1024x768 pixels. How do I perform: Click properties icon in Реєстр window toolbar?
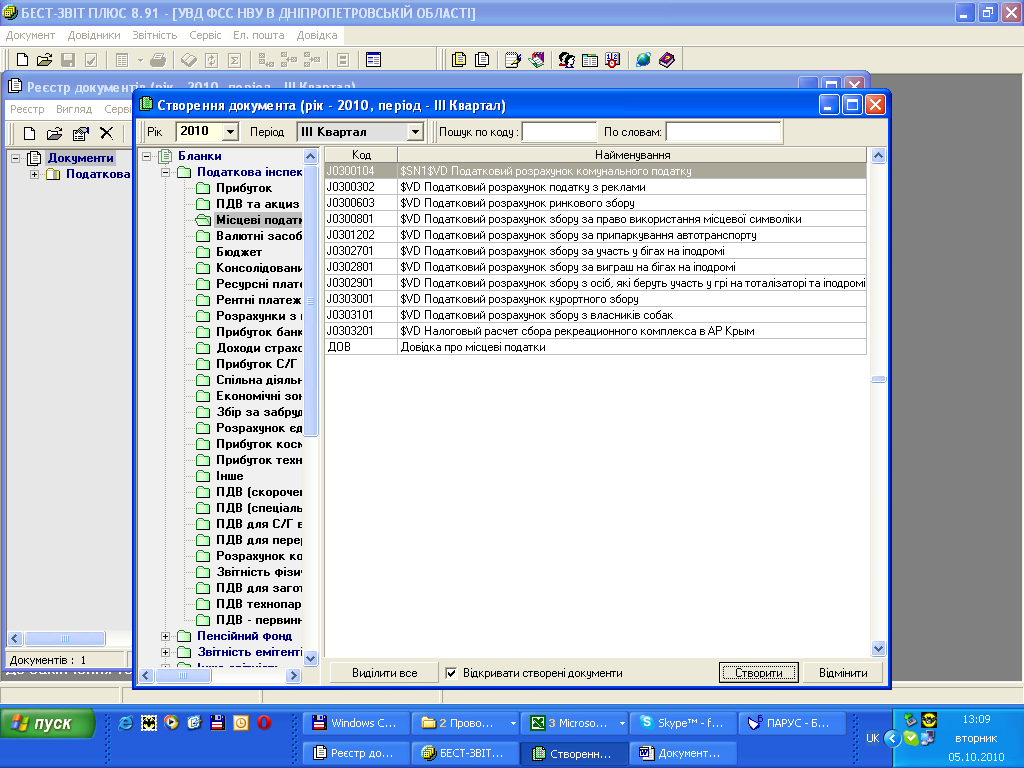[80, 134]
